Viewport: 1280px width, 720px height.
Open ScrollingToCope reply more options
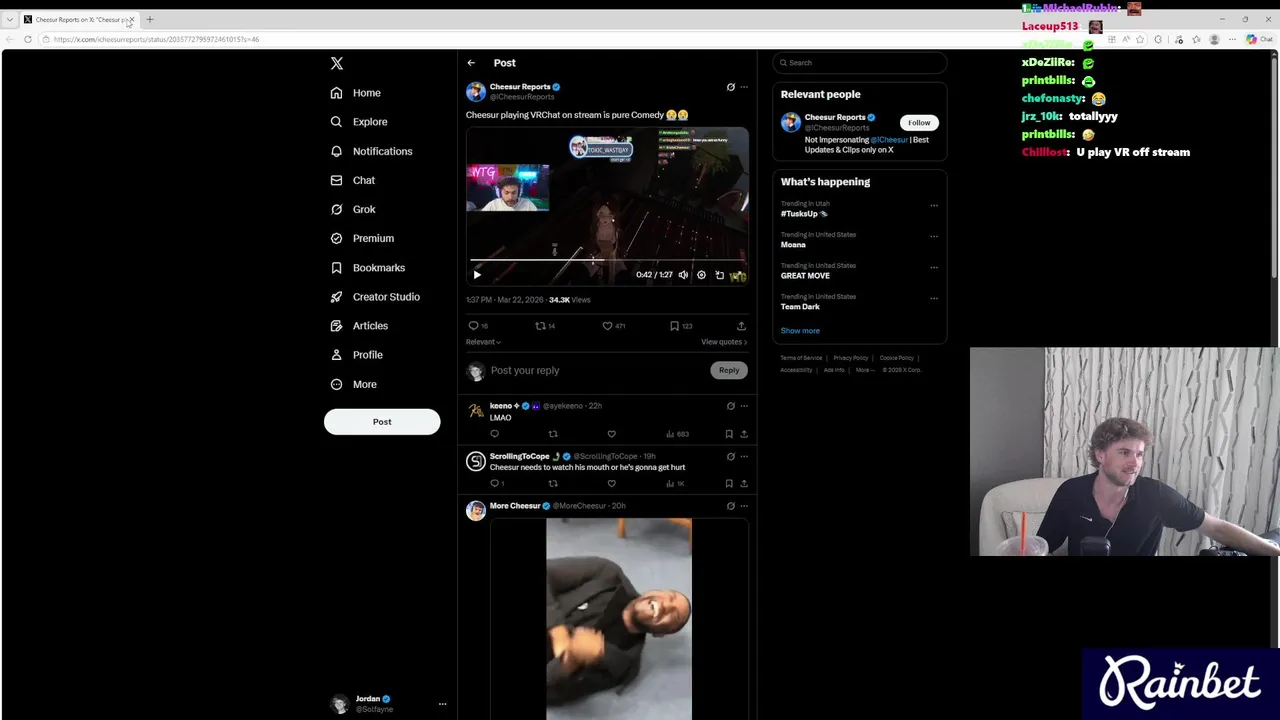click(744, 456)
